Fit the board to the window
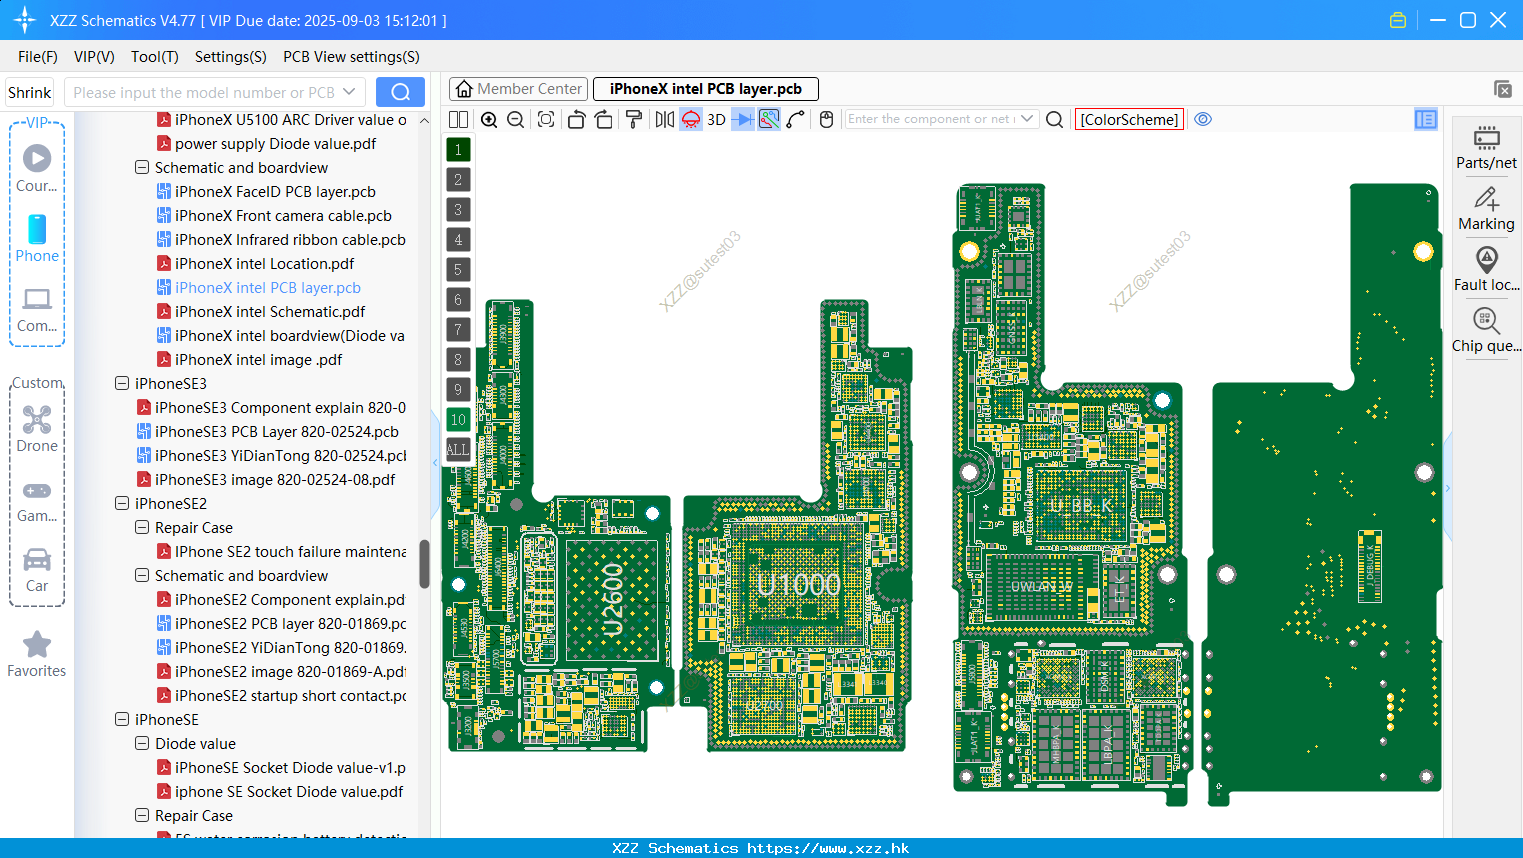The height and width of the screenshot is (858, 1523). coord(546,119)
